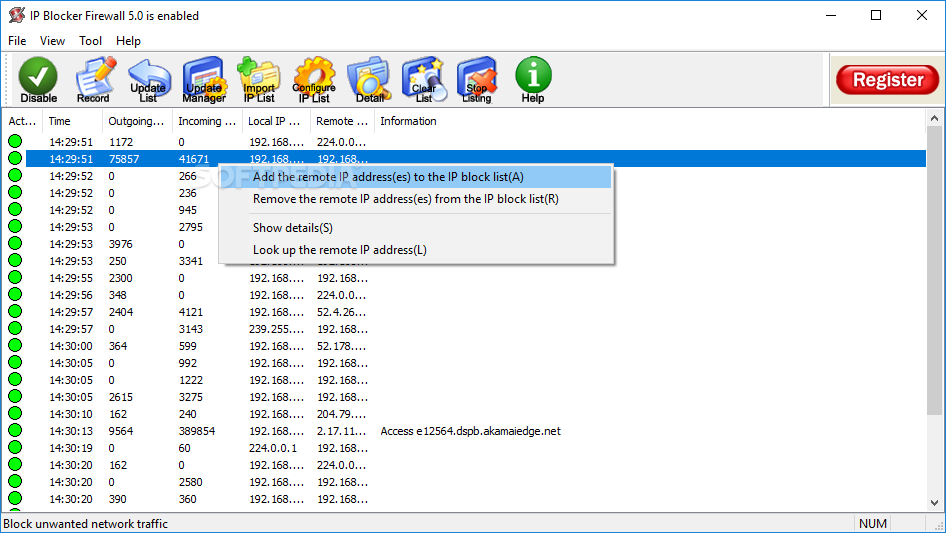Viewport: 946px width, 533px height.
Task: Select the incoming value '2580' cell
Action: [191, 482]
